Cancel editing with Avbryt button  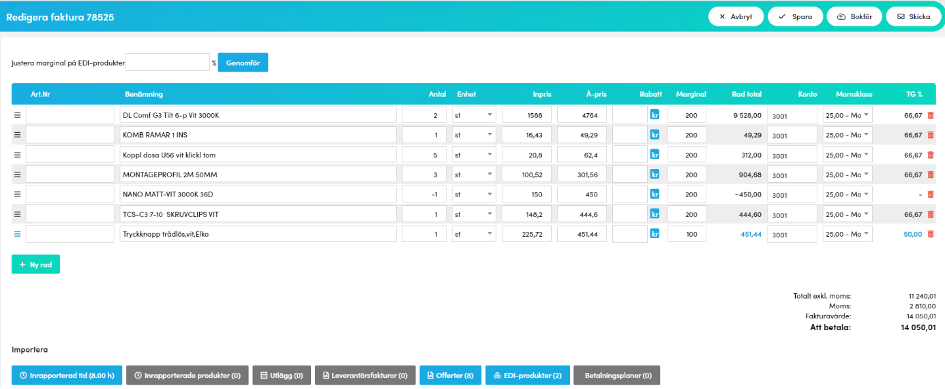736,17
